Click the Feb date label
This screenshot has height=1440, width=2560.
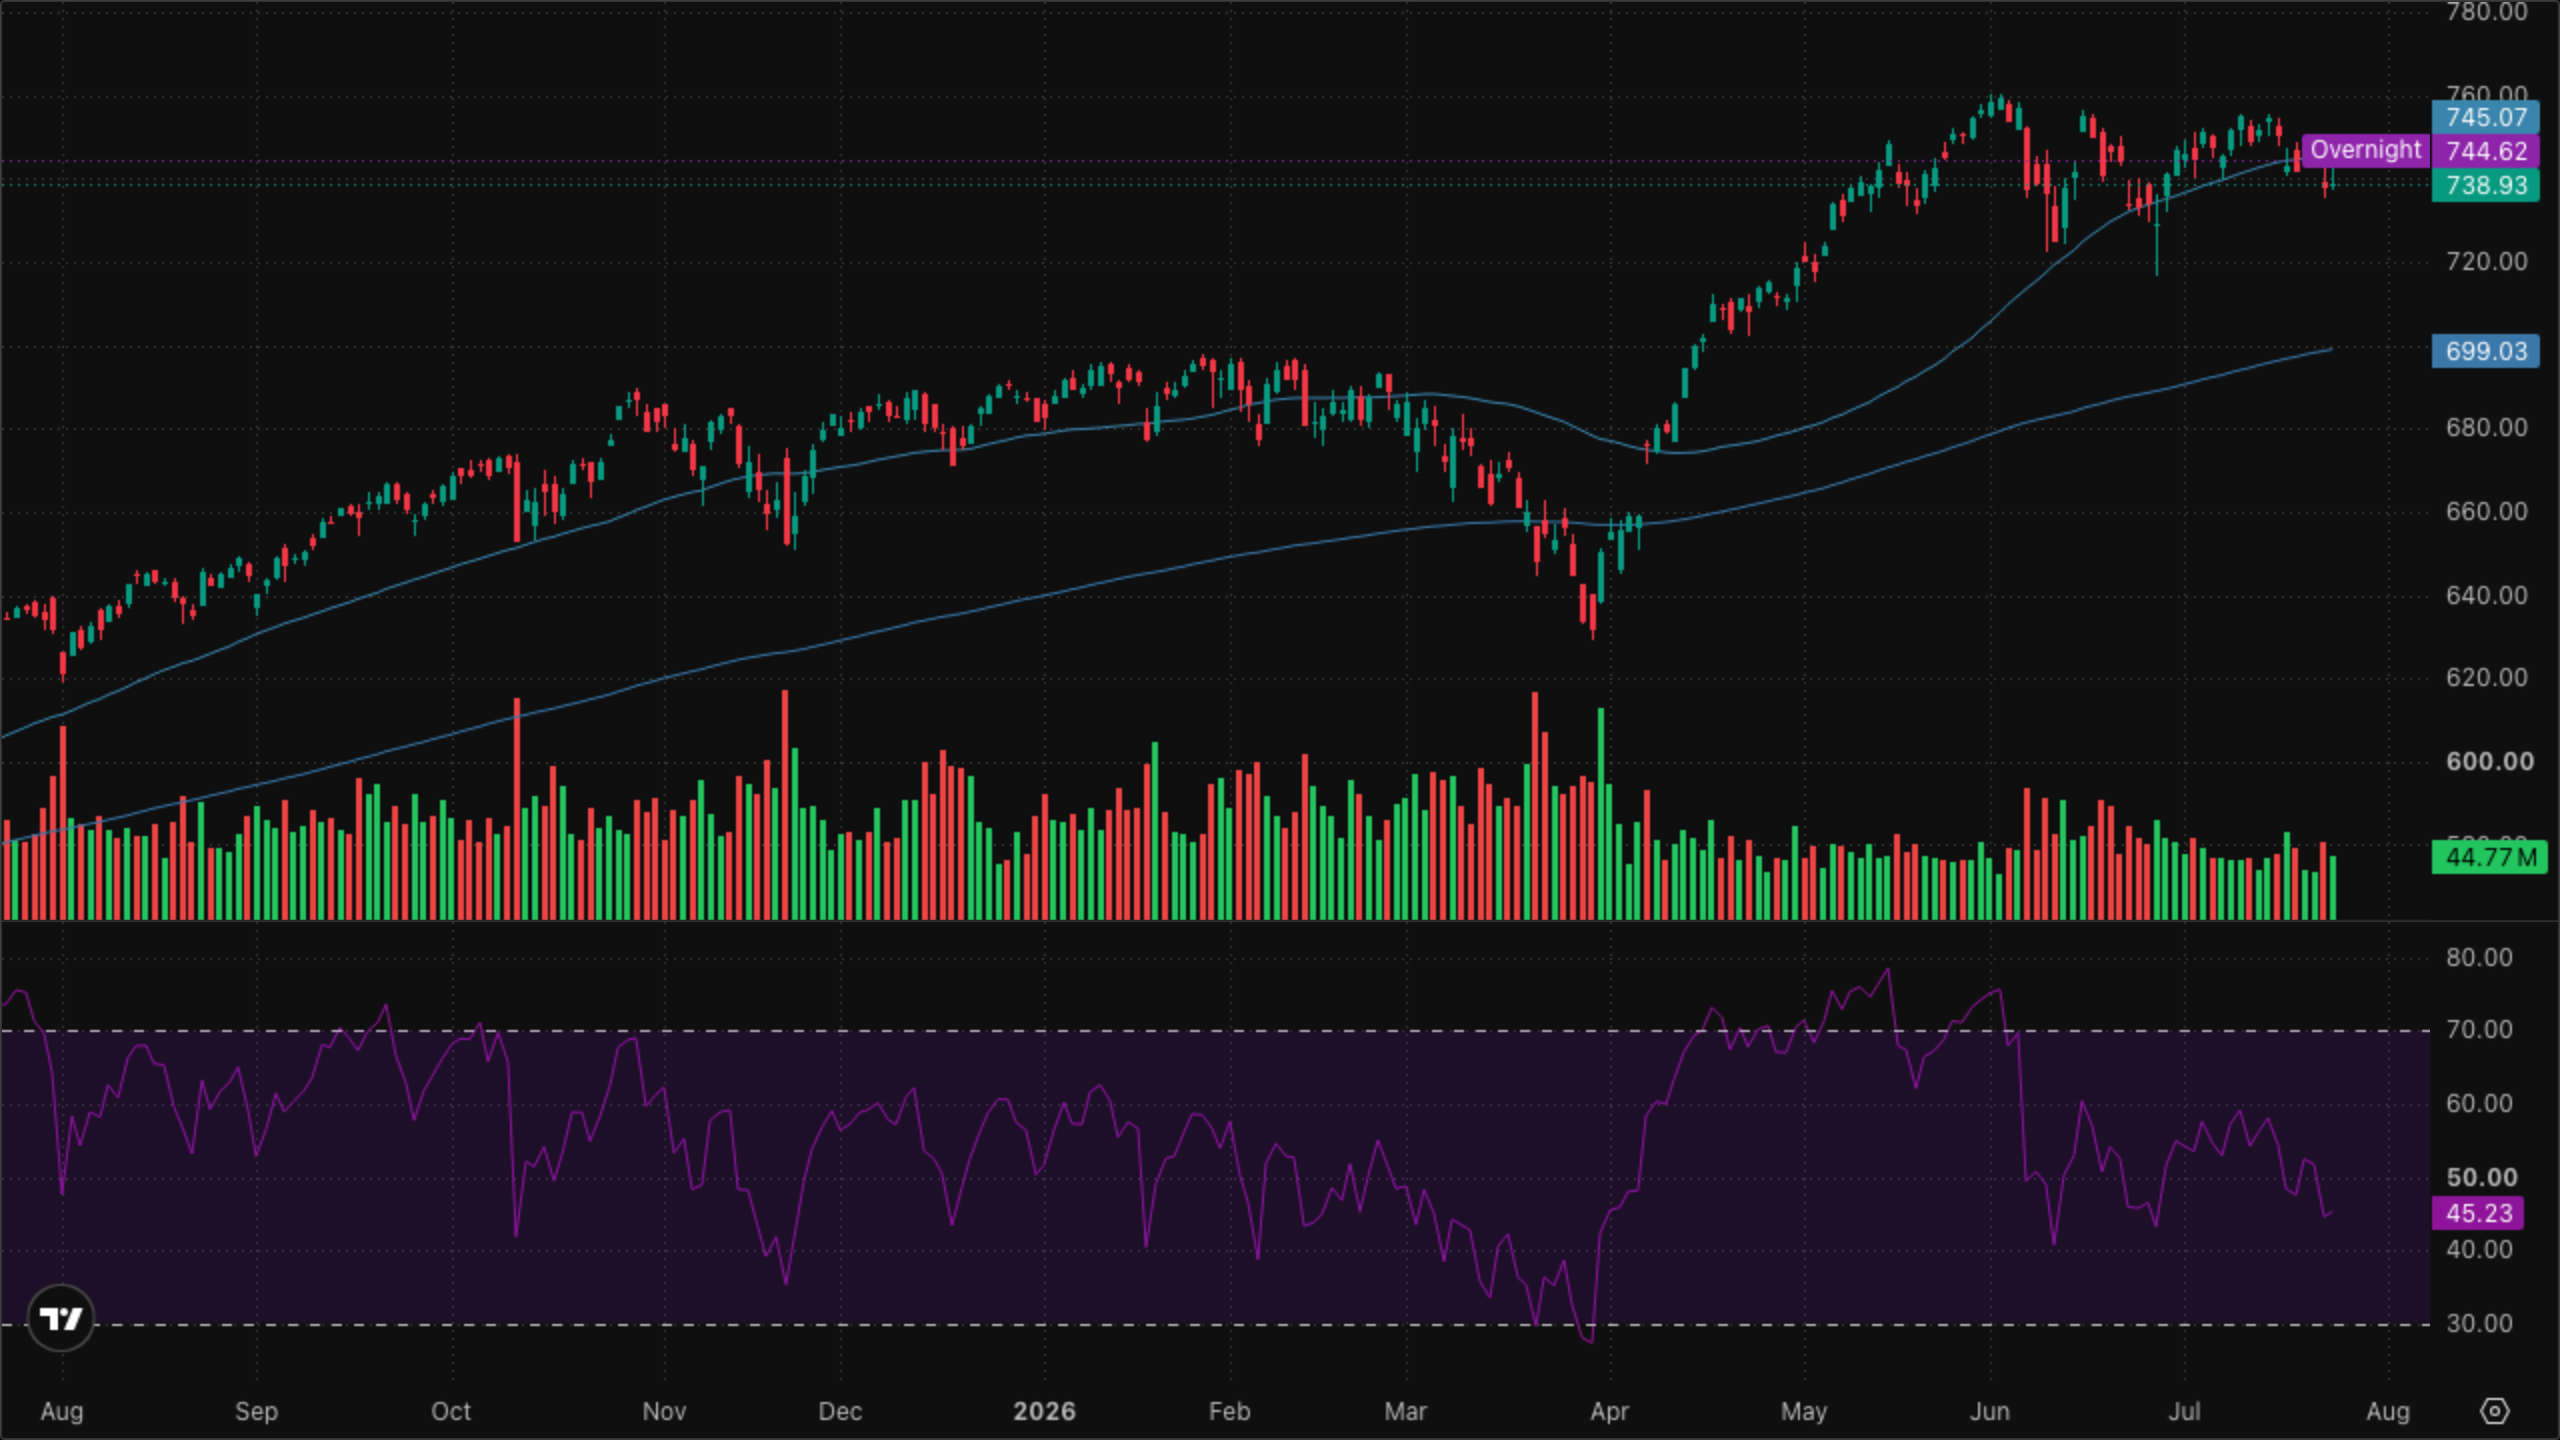click(1230, 1412)
